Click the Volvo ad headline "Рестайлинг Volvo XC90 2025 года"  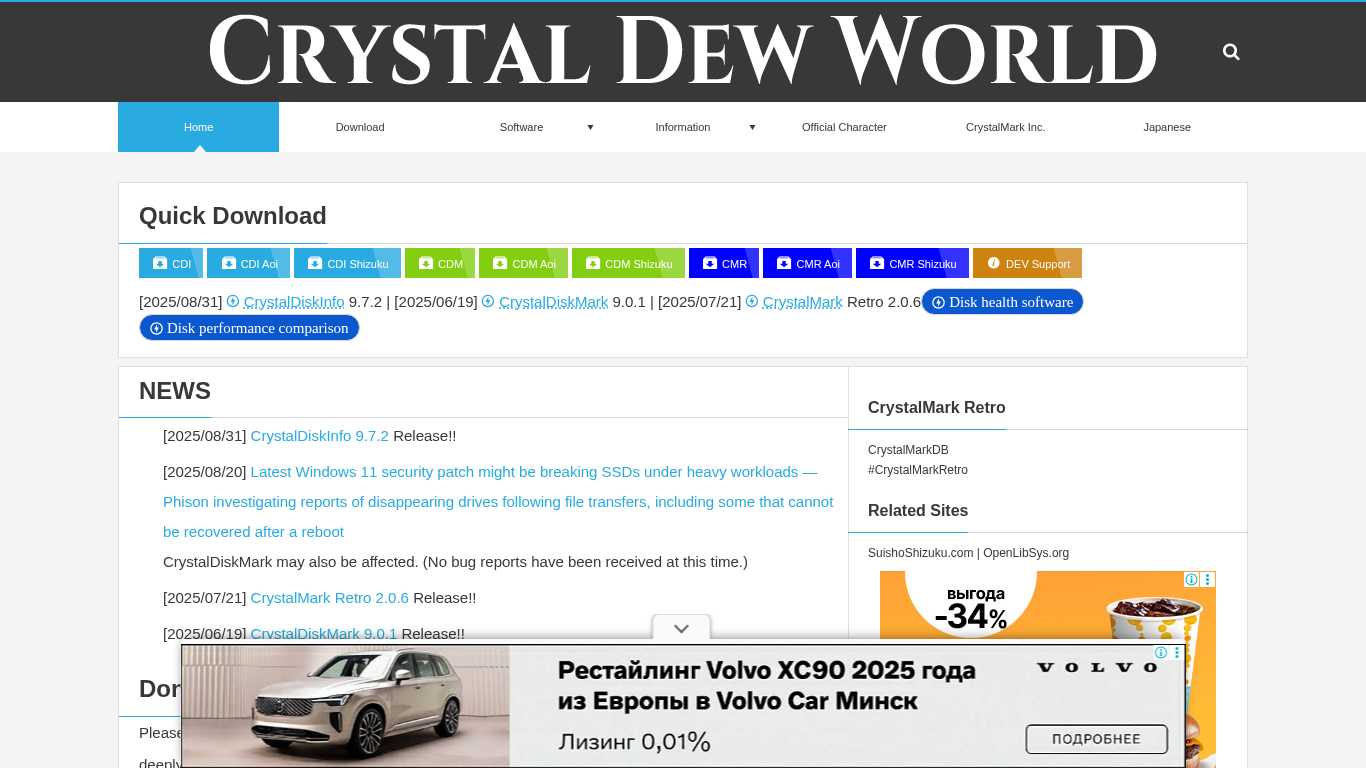point(766,670)
